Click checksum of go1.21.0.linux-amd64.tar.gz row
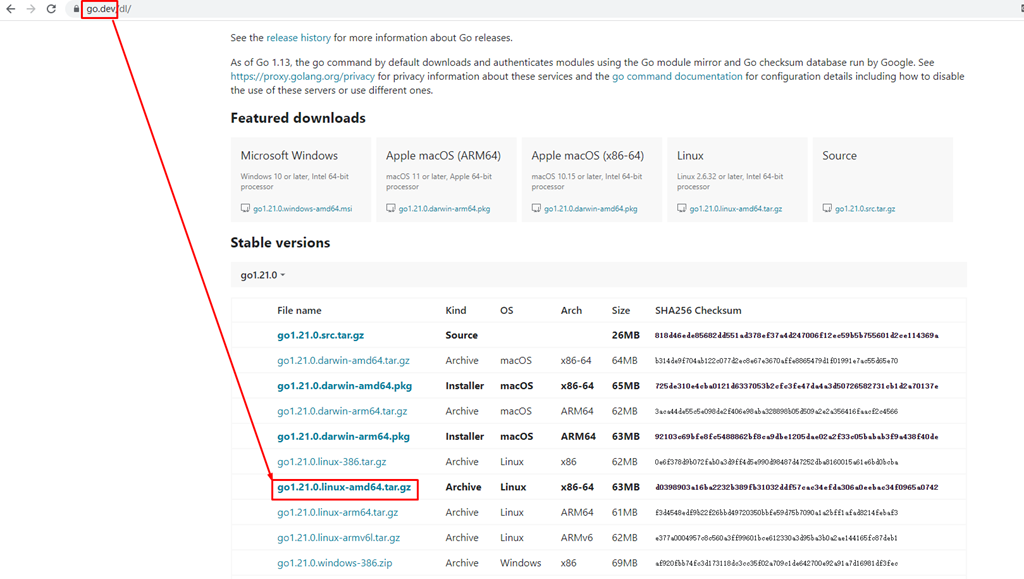Screen dimensions: 1024x579 coord(796,487)
